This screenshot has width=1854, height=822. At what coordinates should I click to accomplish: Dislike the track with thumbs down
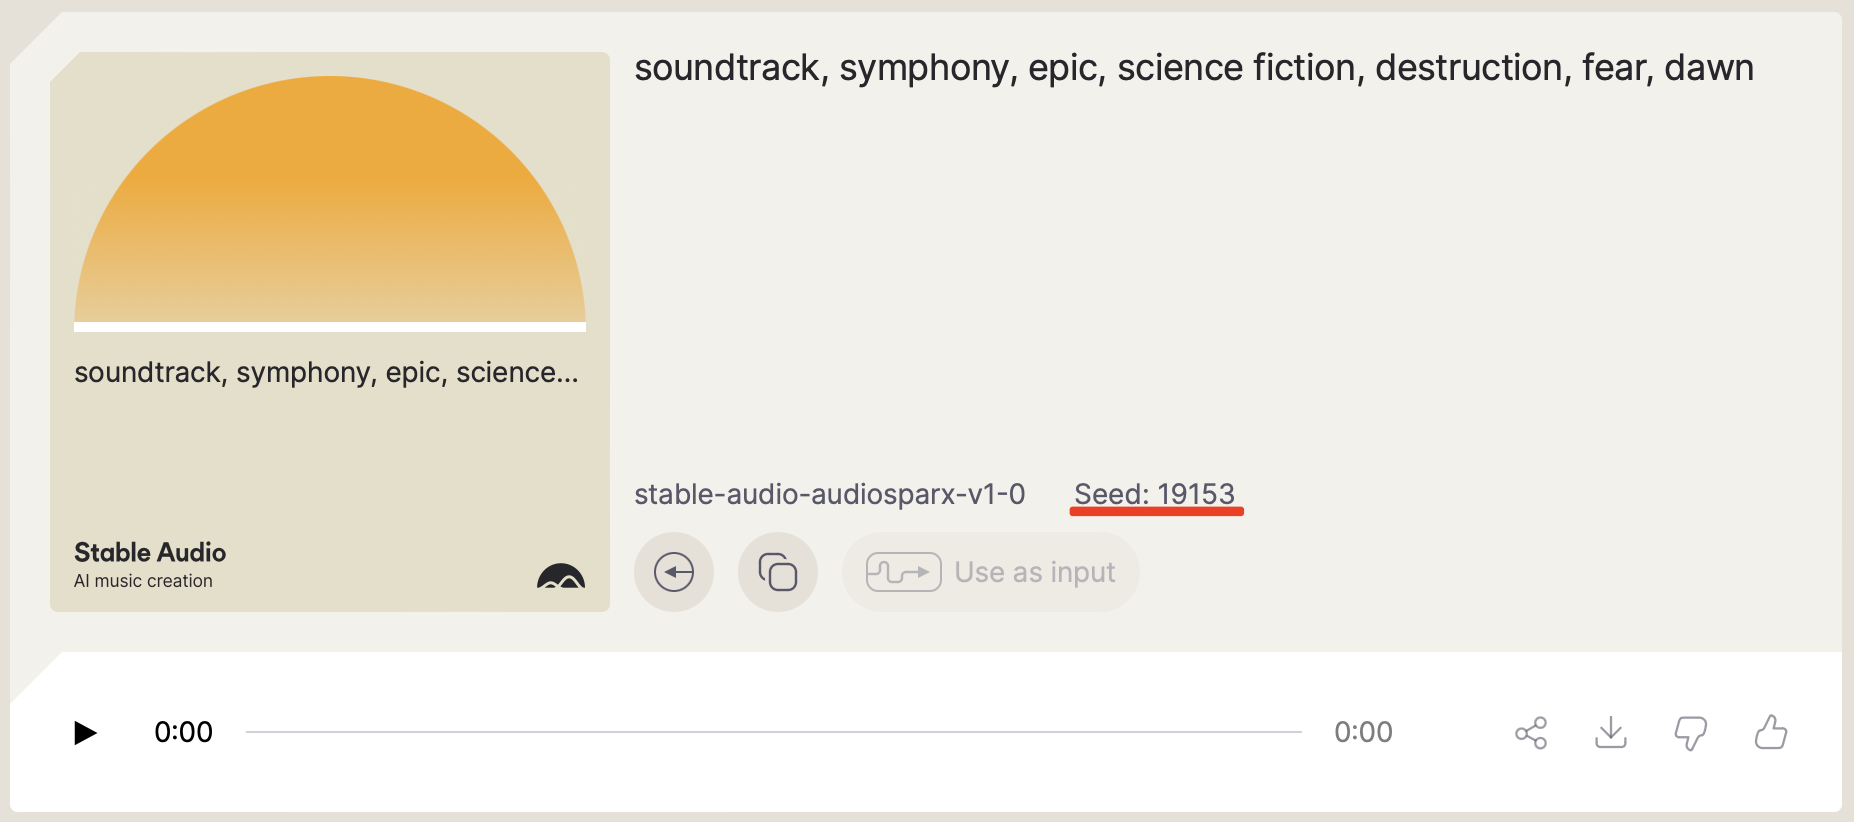[x=1690, y=733]
